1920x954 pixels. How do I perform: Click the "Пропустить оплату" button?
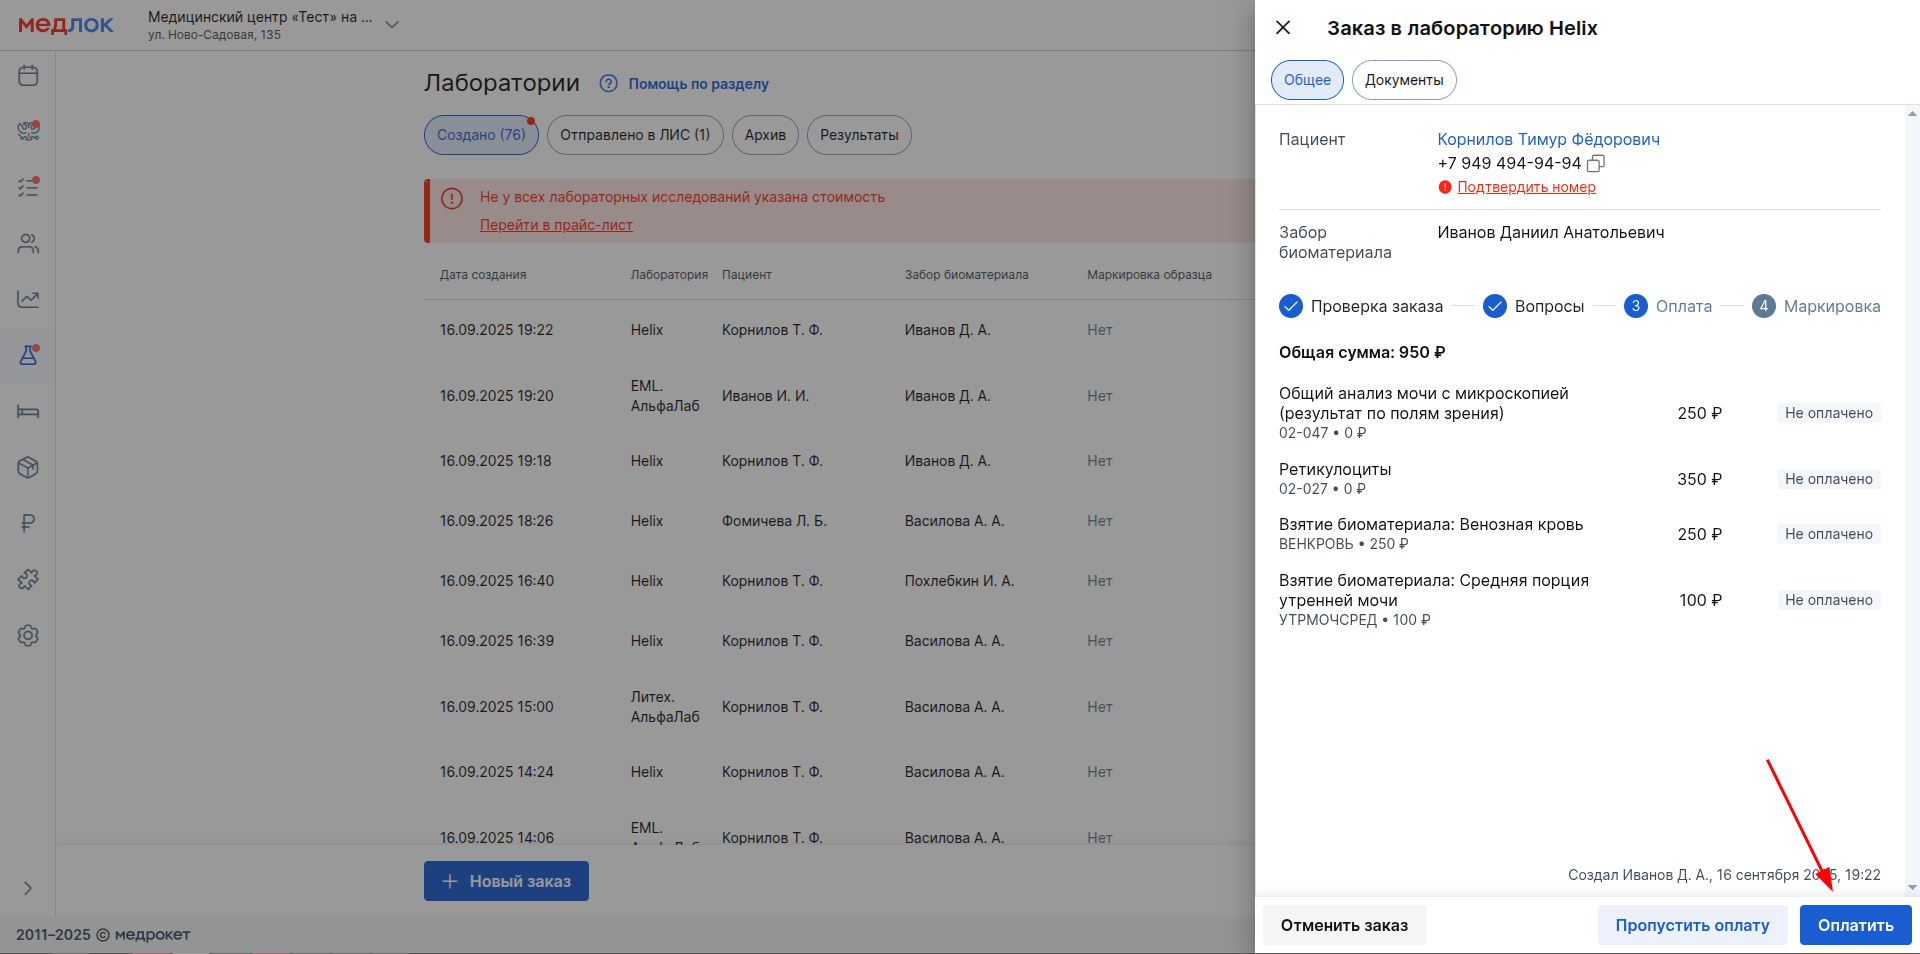[1692, 925]
